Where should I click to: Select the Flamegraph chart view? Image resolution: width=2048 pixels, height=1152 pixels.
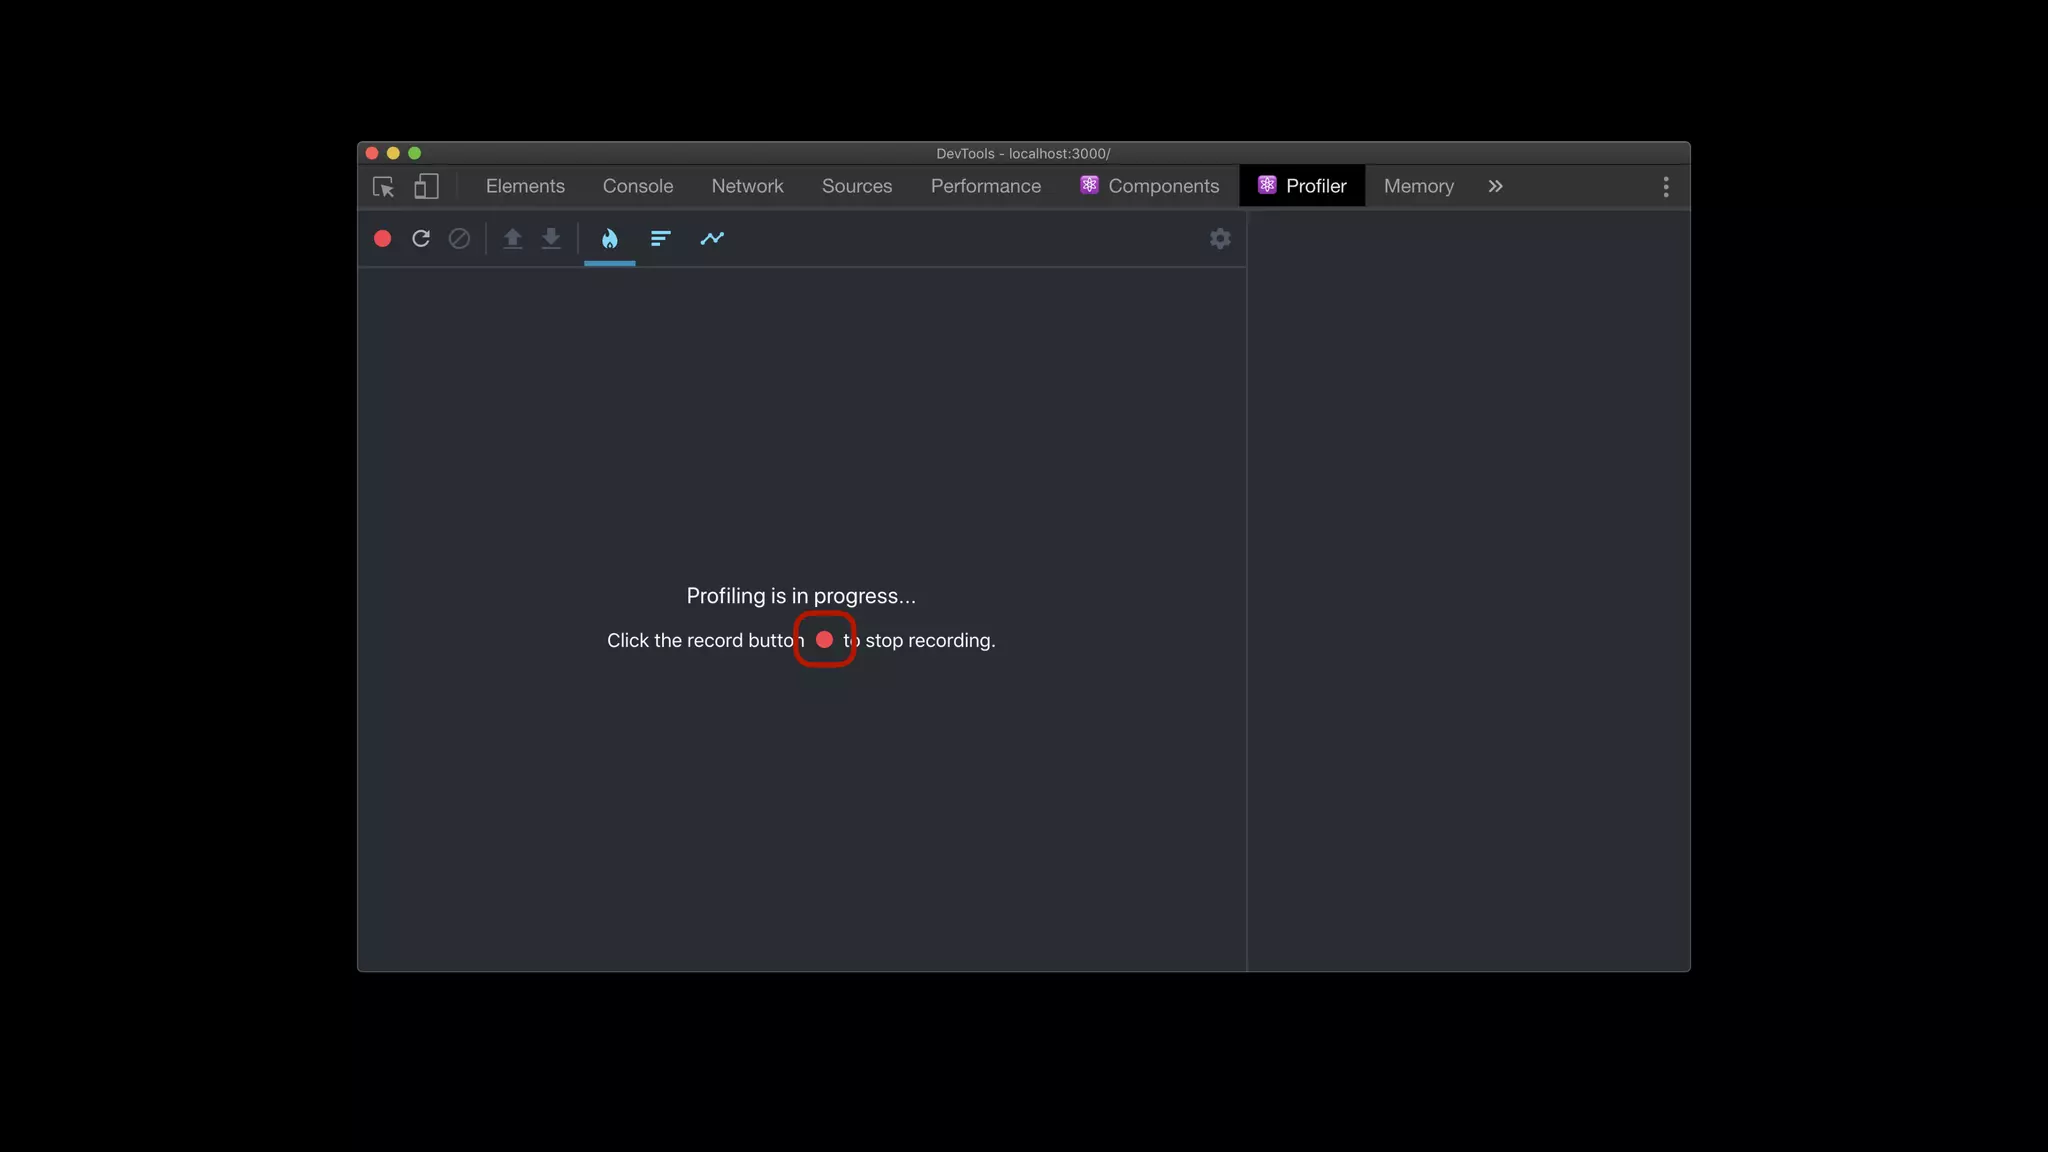click(610, 239)
